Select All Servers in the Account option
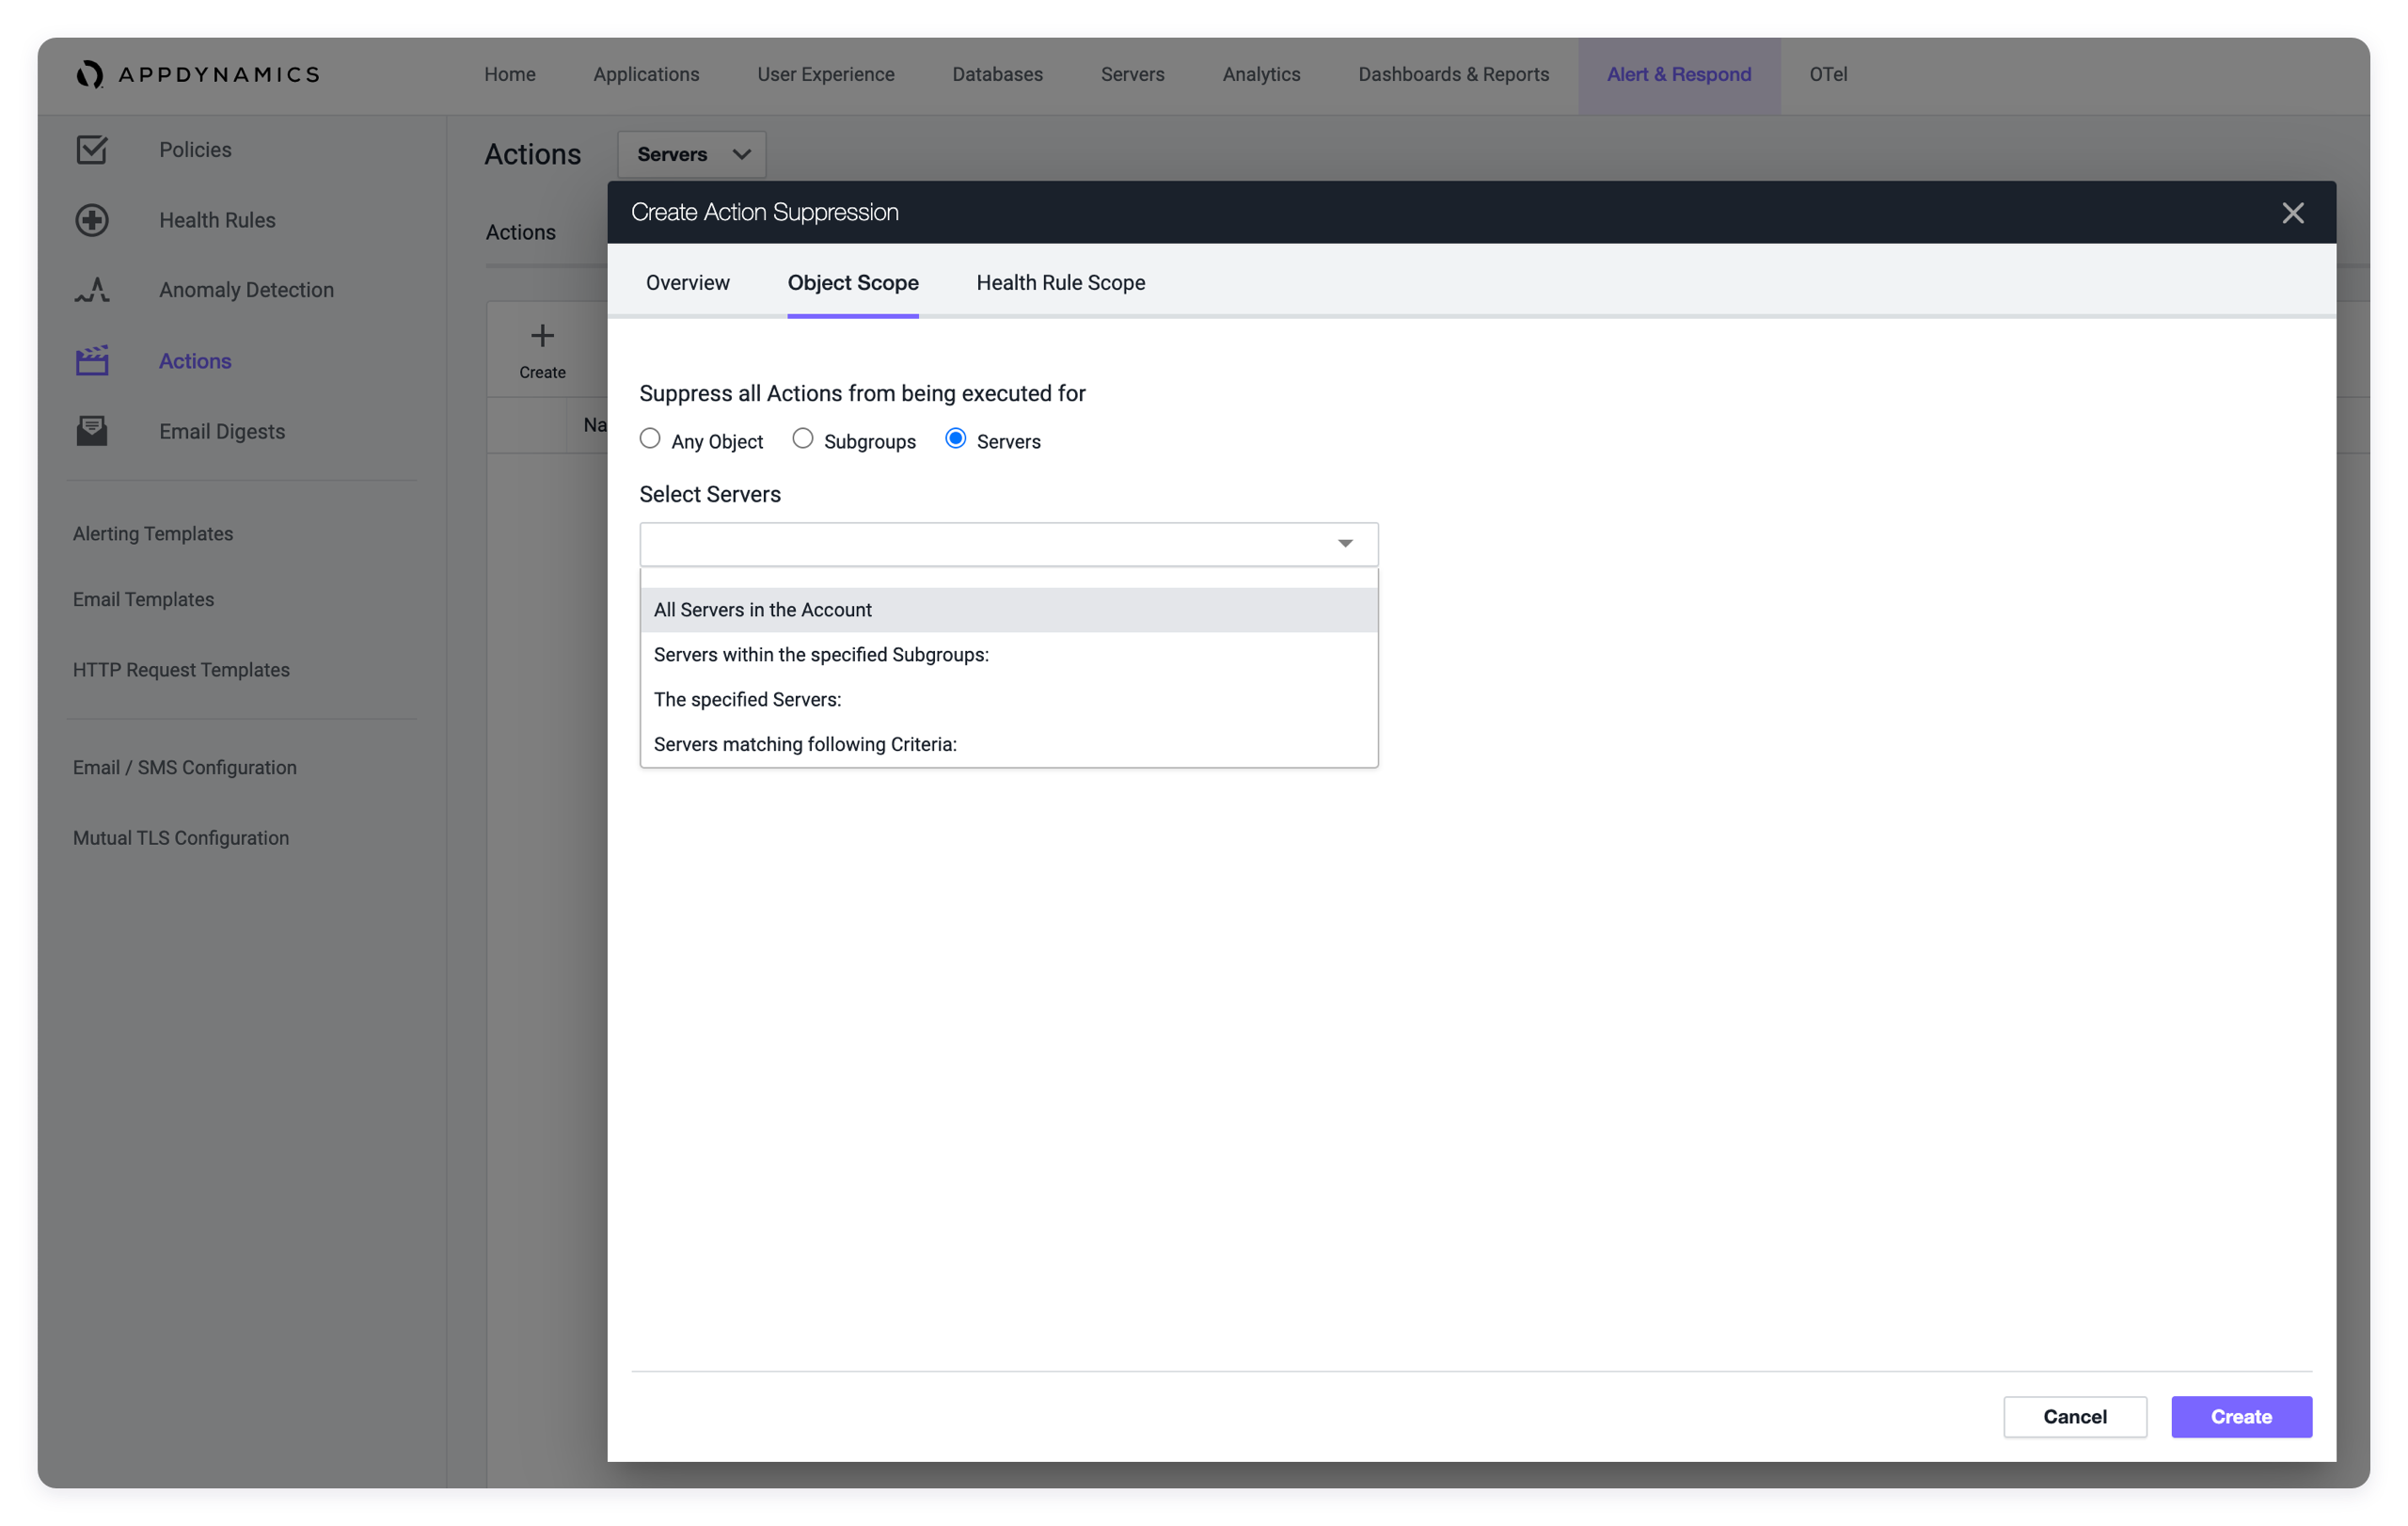The width and height of the screenshot is (2408, 1526). pyautogui.click(x=1007, y=608)
